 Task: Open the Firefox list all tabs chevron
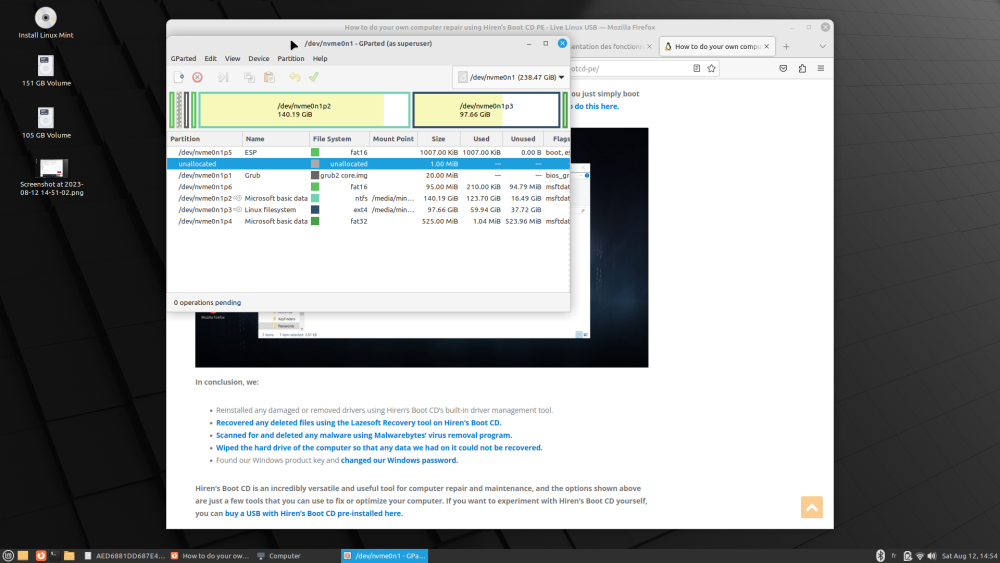point(823,47)
